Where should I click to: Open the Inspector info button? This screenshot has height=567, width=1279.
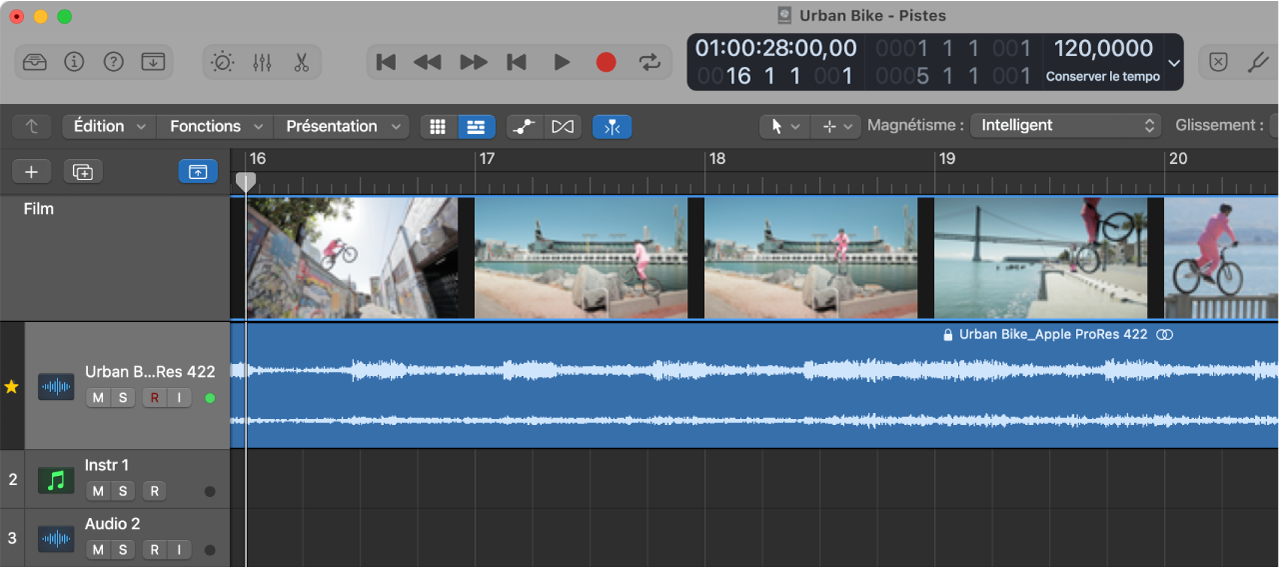(74, 62)
